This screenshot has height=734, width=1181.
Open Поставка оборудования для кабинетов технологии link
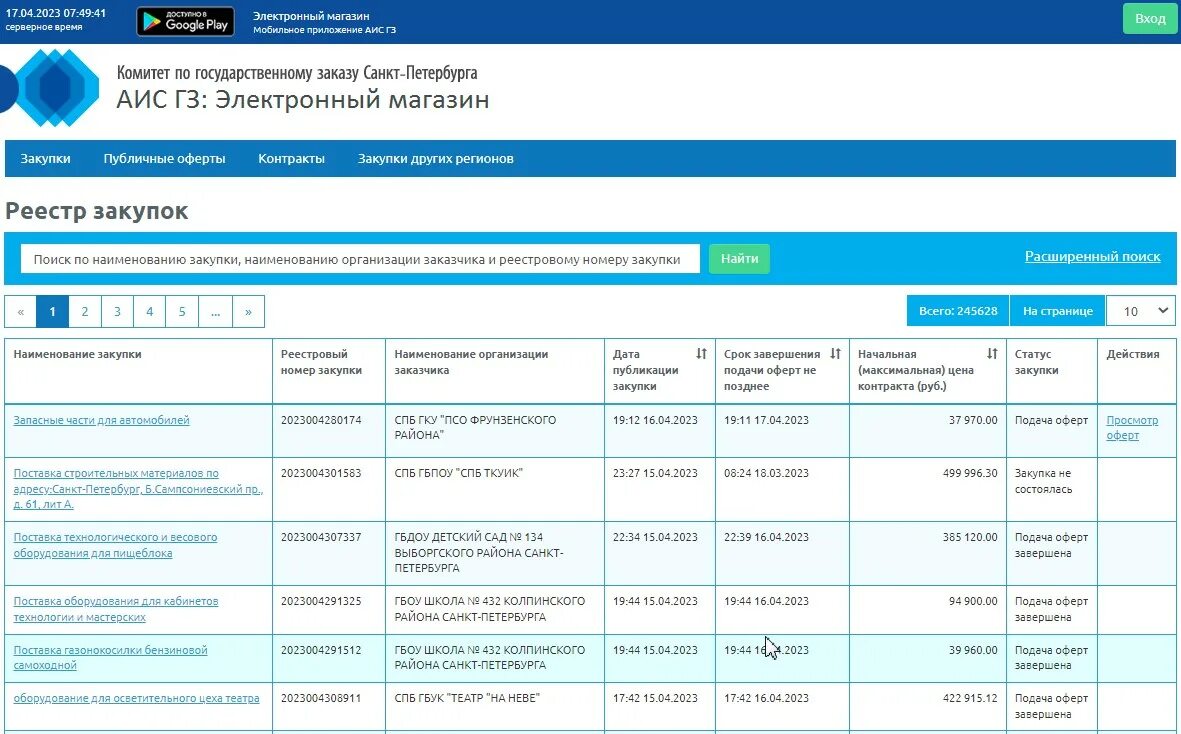116,609
